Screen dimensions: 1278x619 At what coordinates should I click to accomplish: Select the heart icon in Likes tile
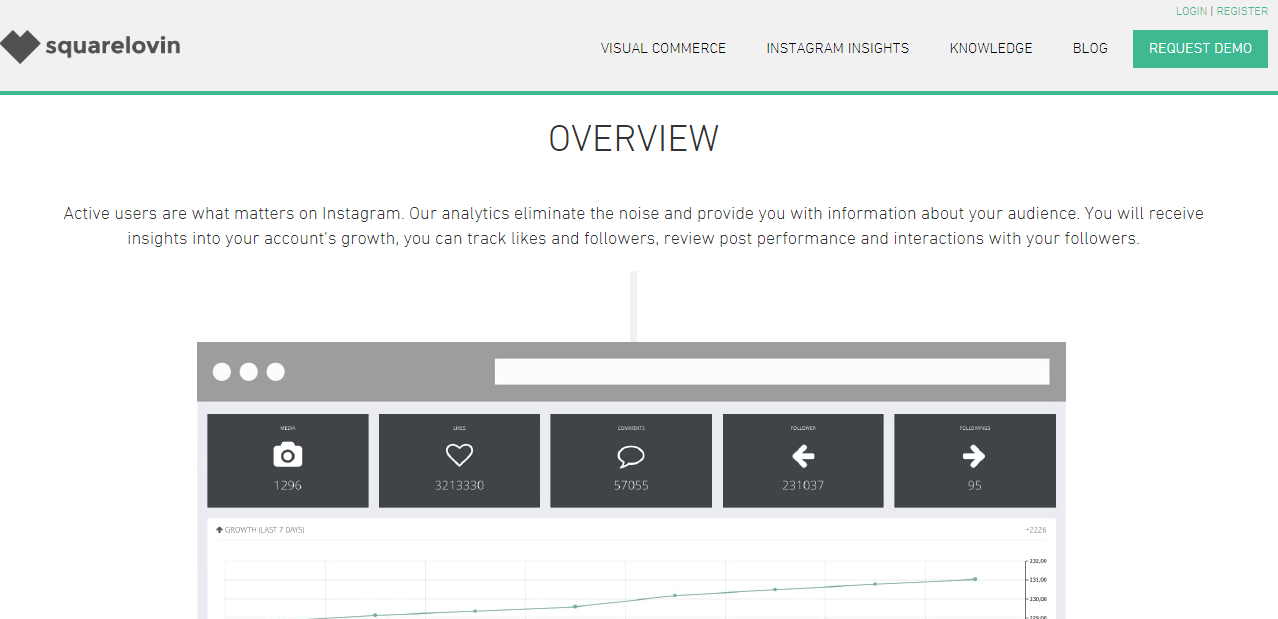(x=459, y=456)
